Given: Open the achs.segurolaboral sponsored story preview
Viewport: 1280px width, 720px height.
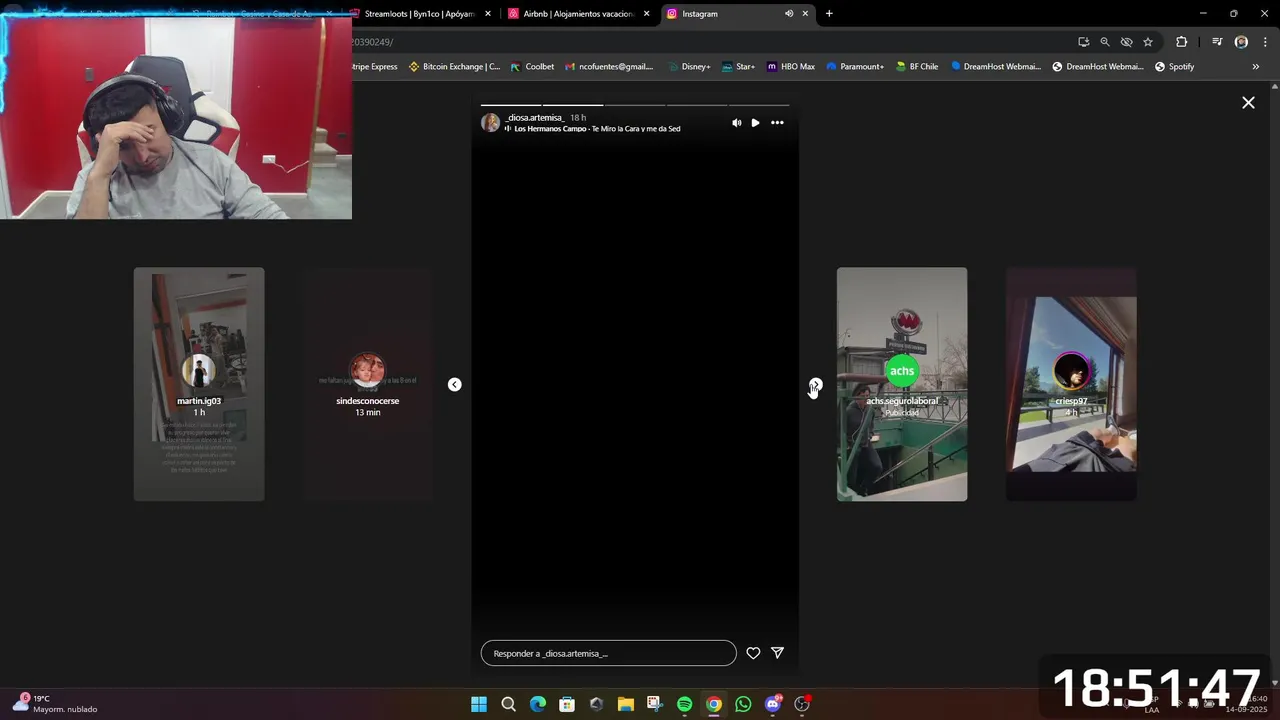Looking at the screenshot, I should [902, 384].
